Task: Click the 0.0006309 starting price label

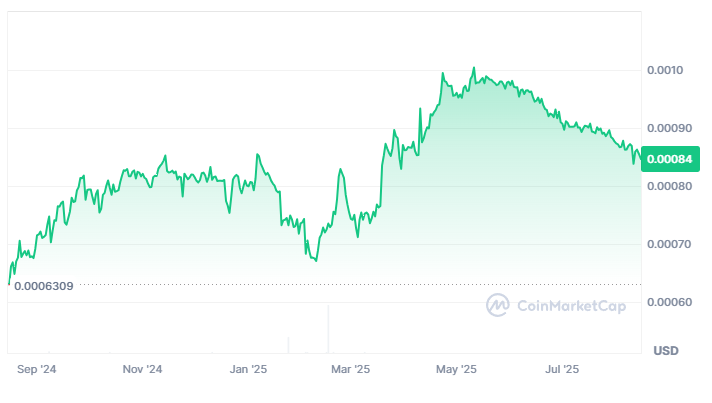Action: pos(44,286)
